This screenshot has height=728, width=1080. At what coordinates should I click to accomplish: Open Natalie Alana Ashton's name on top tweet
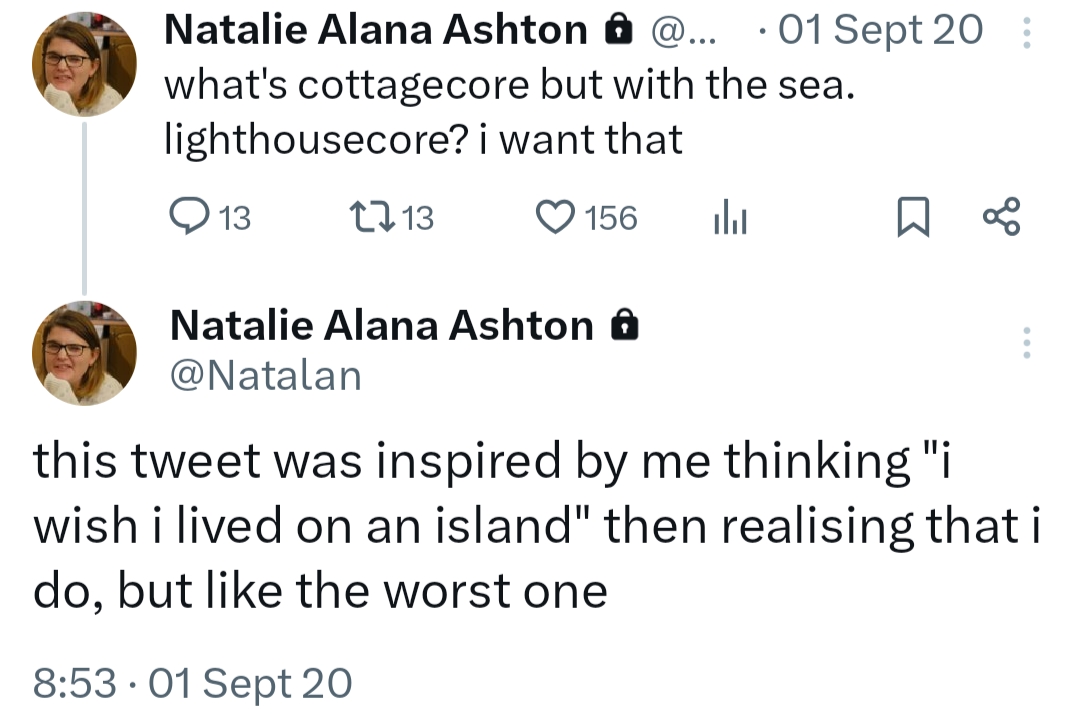click(375, 32)
